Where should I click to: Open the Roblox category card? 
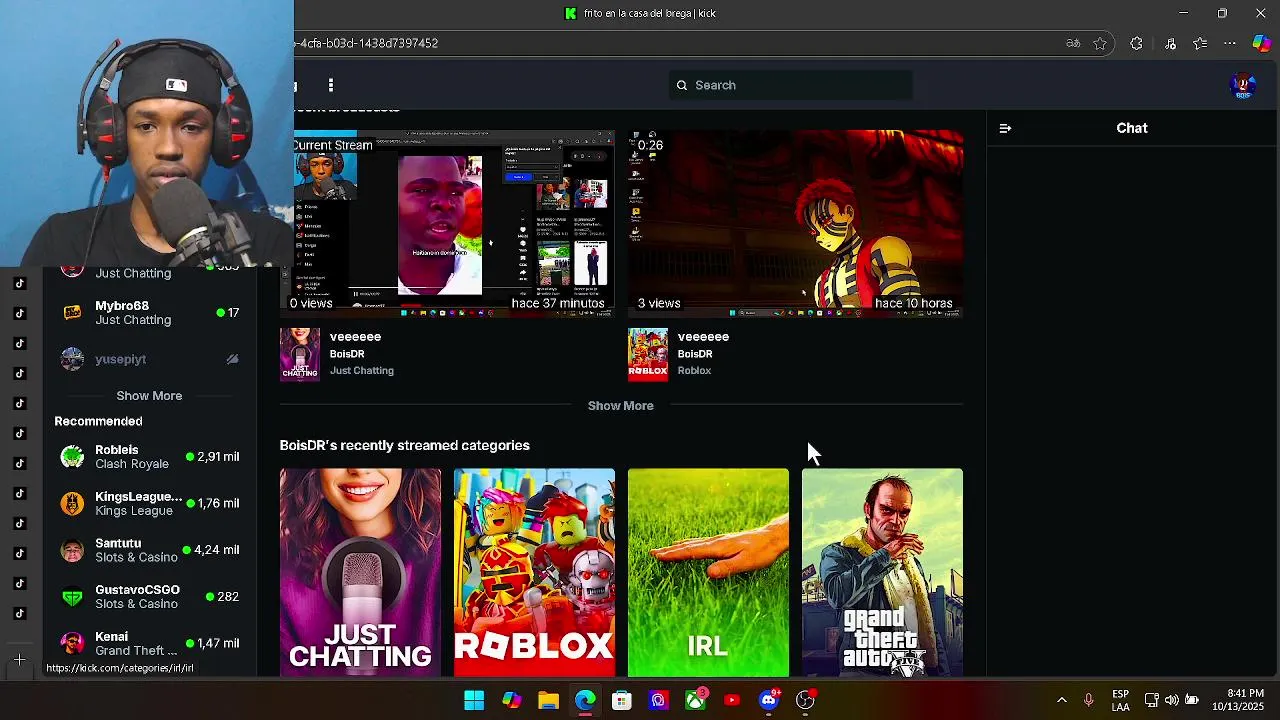[x=534, y=572]
